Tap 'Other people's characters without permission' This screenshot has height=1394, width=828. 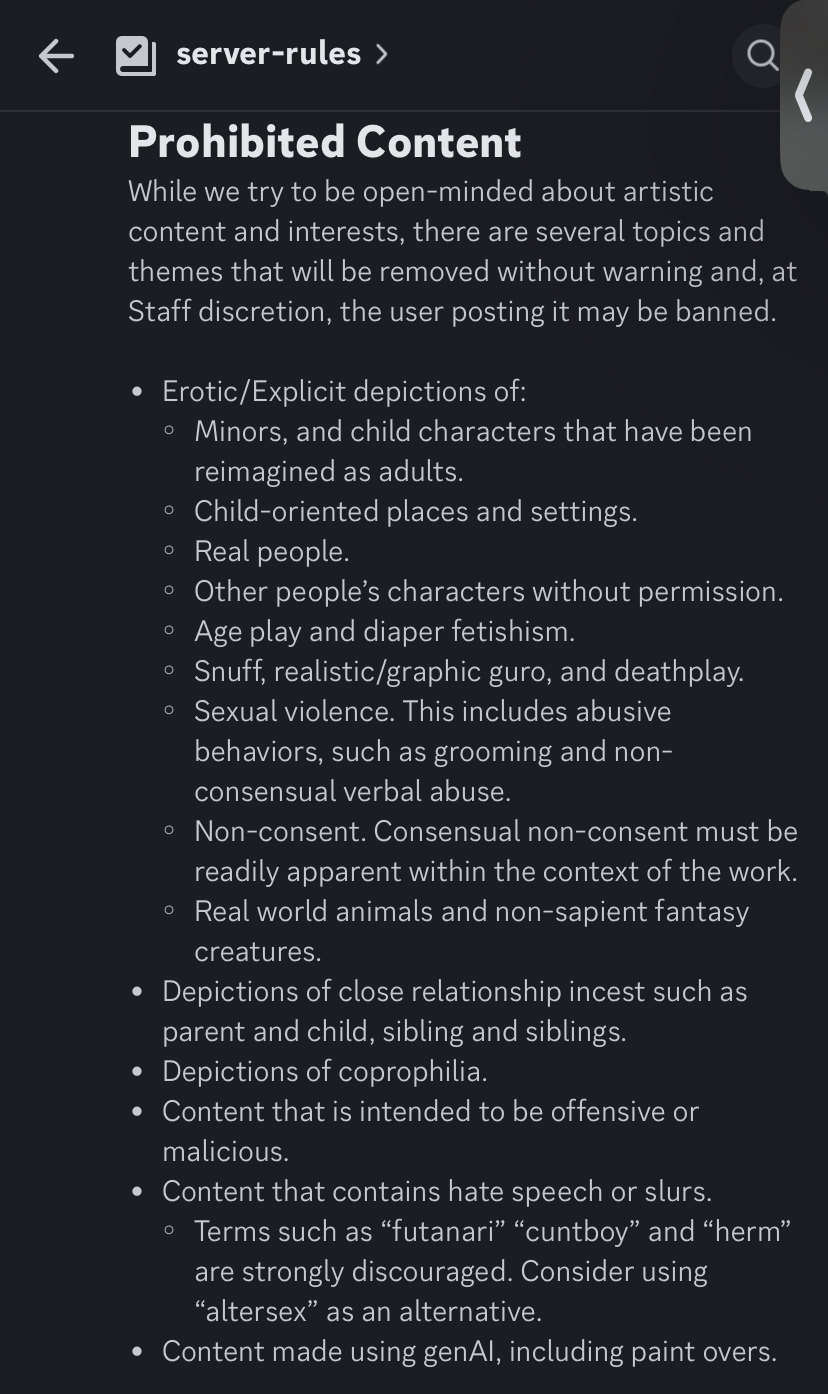(x=488, y=591)
